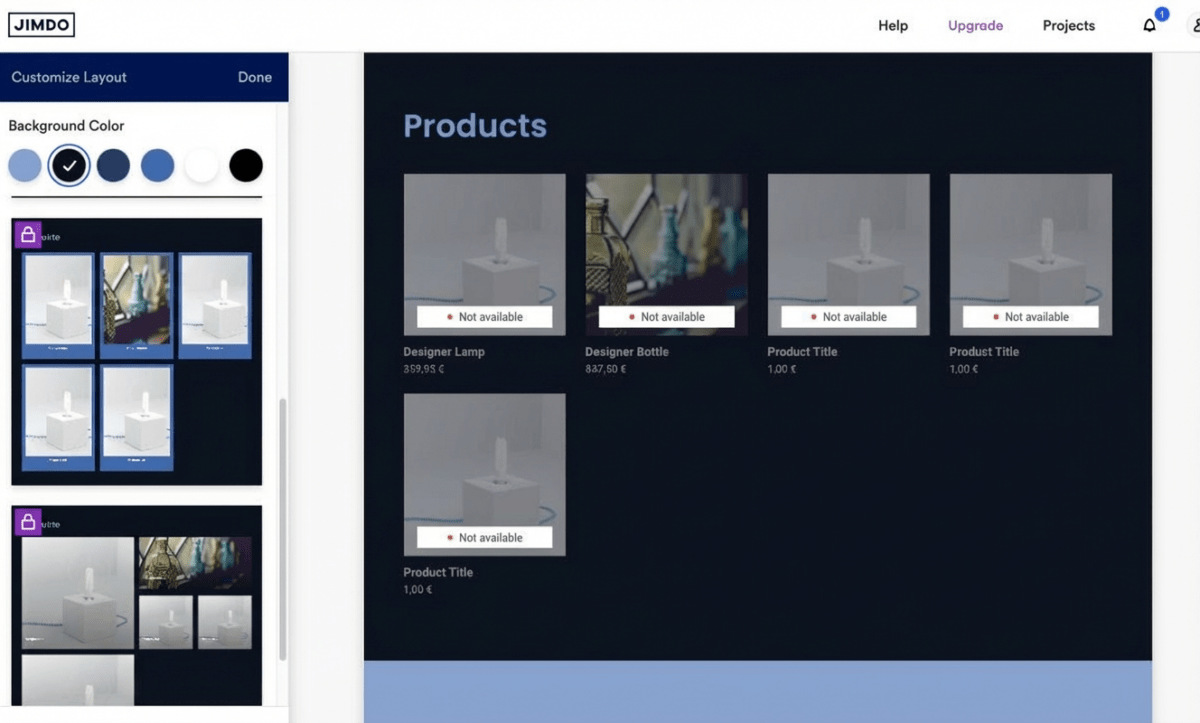
Task: Open the notifications bell icon
Action: pos(1150,26)
